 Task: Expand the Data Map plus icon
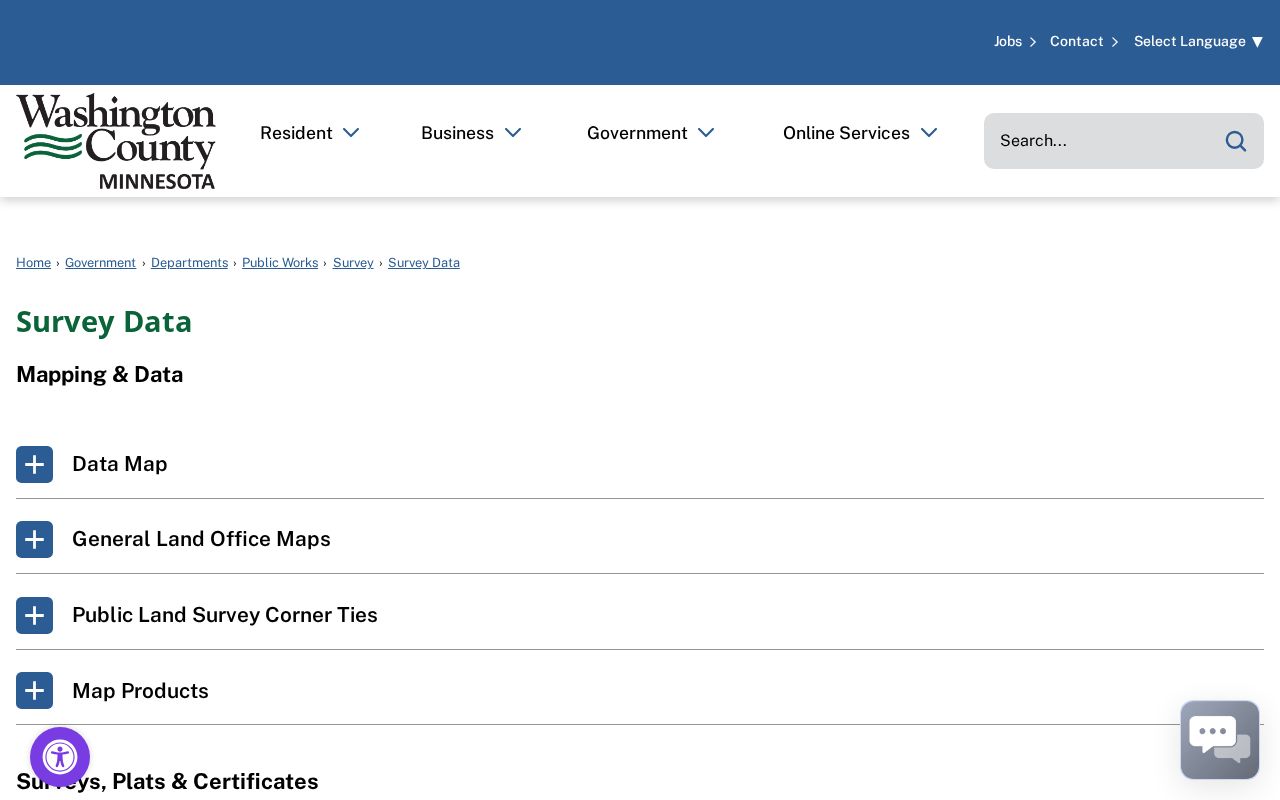point(34,464)
